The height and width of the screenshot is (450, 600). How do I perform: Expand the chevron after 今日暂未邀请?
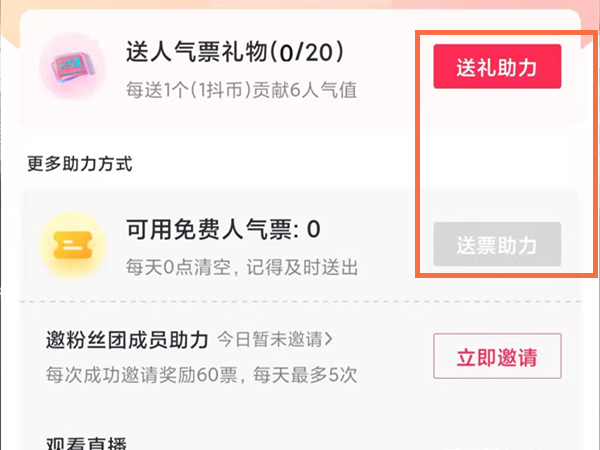tap(328, 339)
